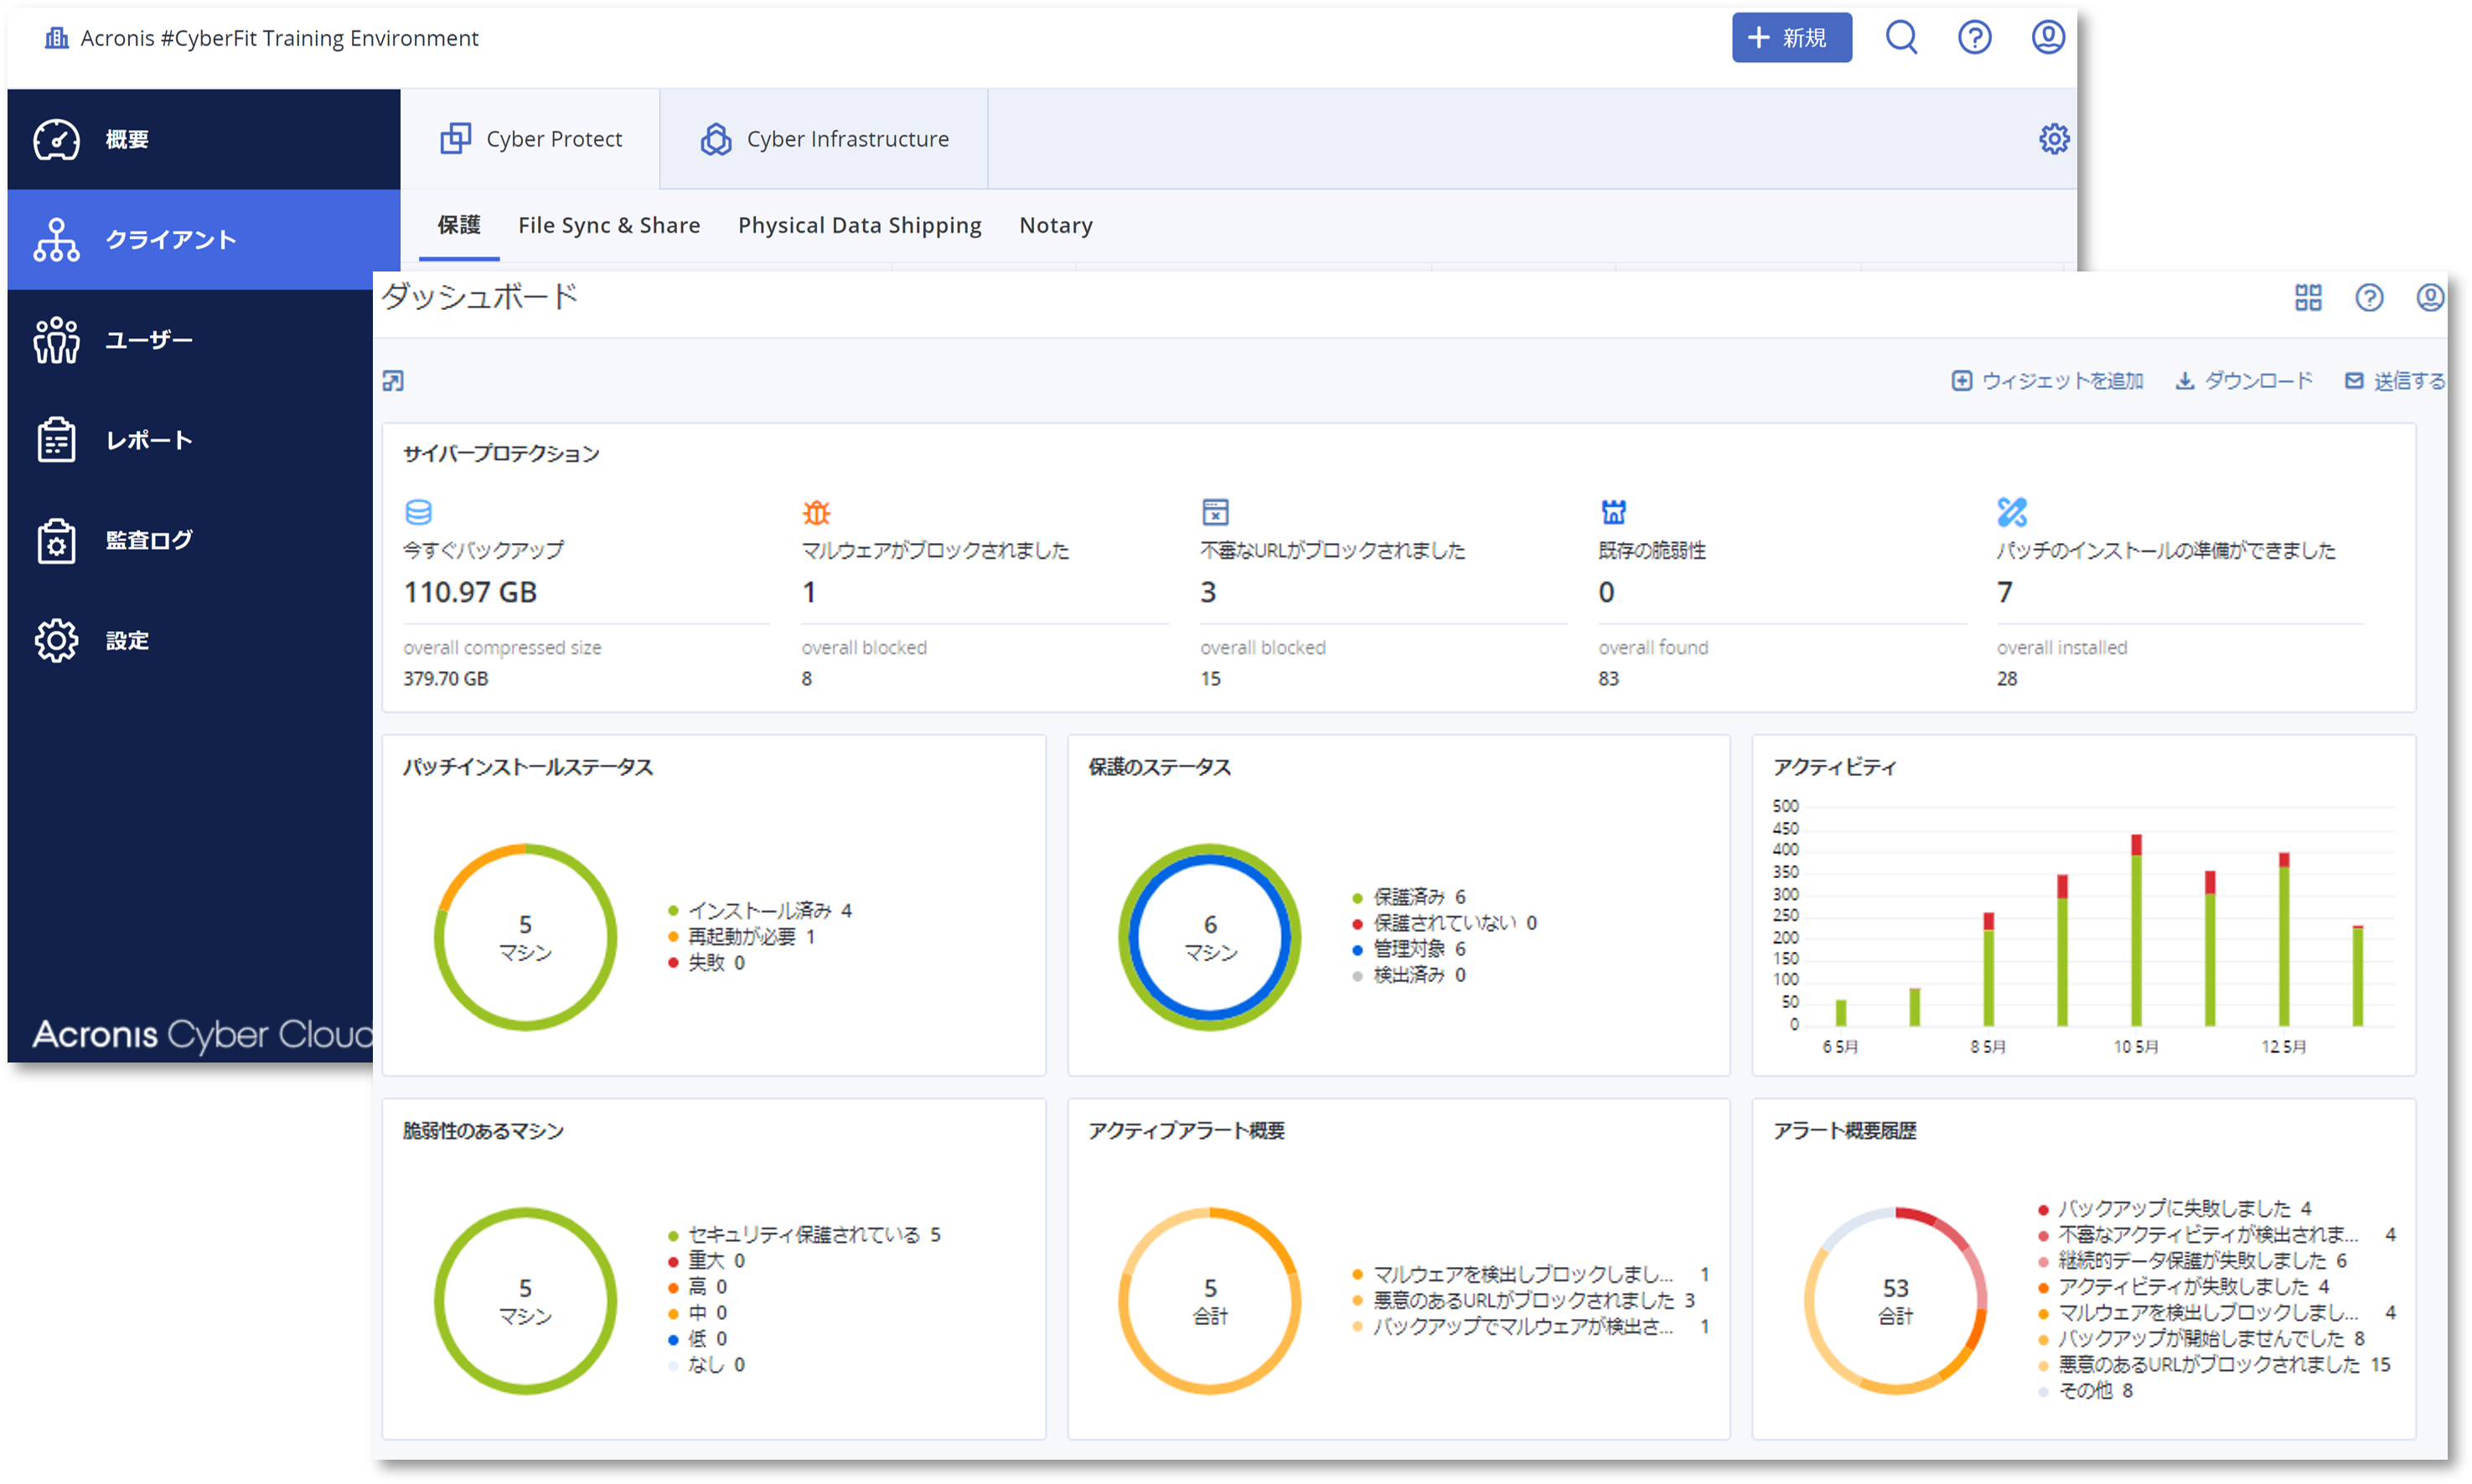Select クライアント in the sidebar
Viewport: 2472px width, 1484px height.
coord(203,239)
